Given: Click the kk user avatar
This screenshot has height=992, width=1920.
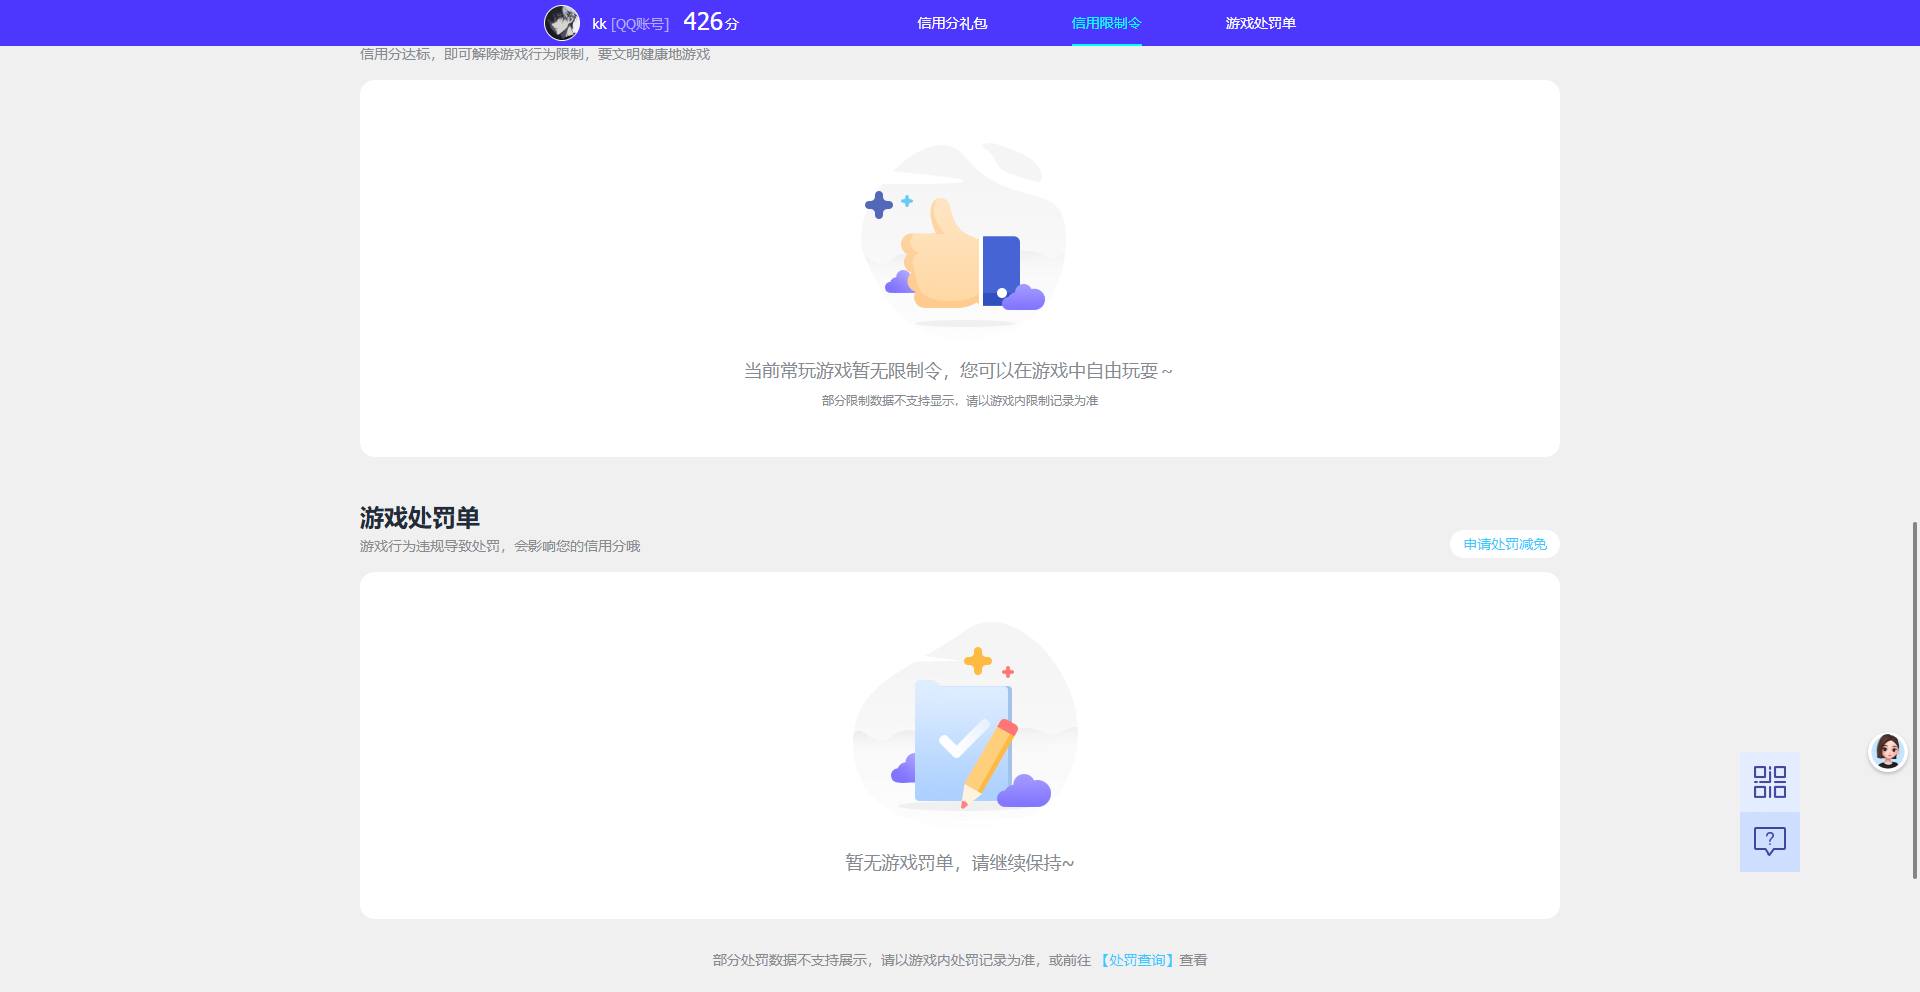Looking at the screenshot, I should pos(561,23).
